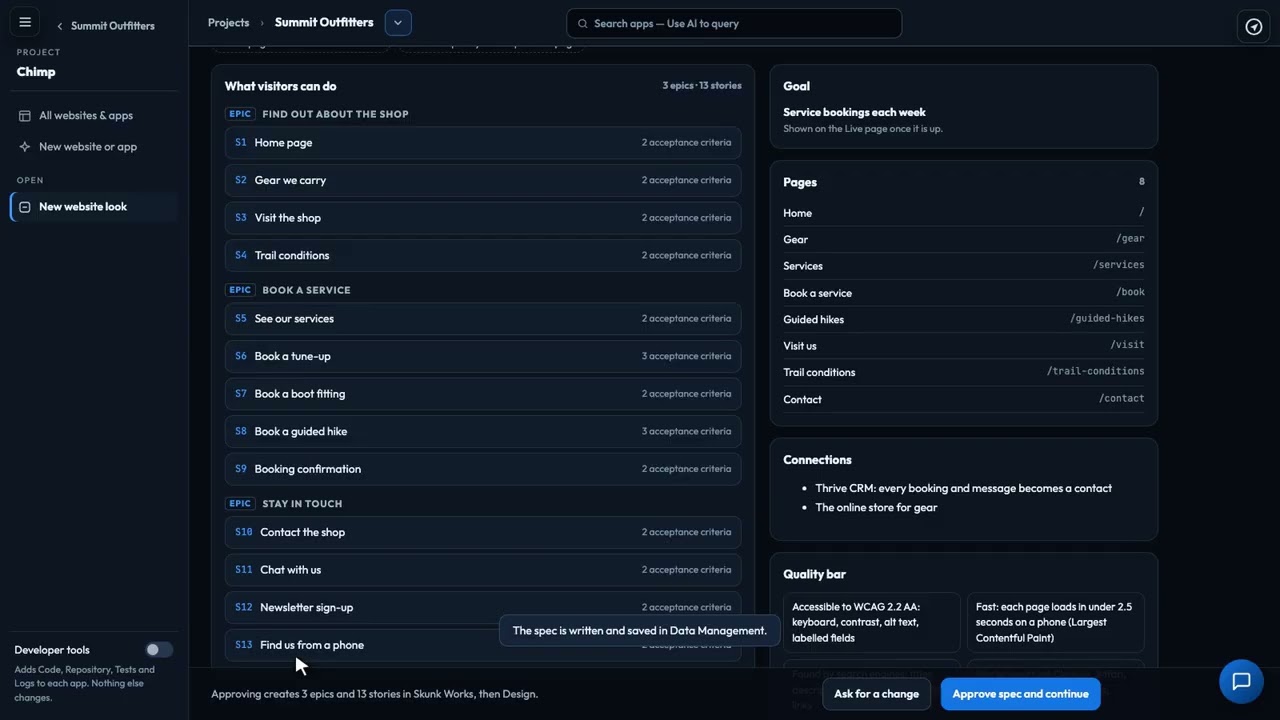Click Summit Outfitters in the sidebar
The width and height of the screenshot is (1280, 720).
113,26
